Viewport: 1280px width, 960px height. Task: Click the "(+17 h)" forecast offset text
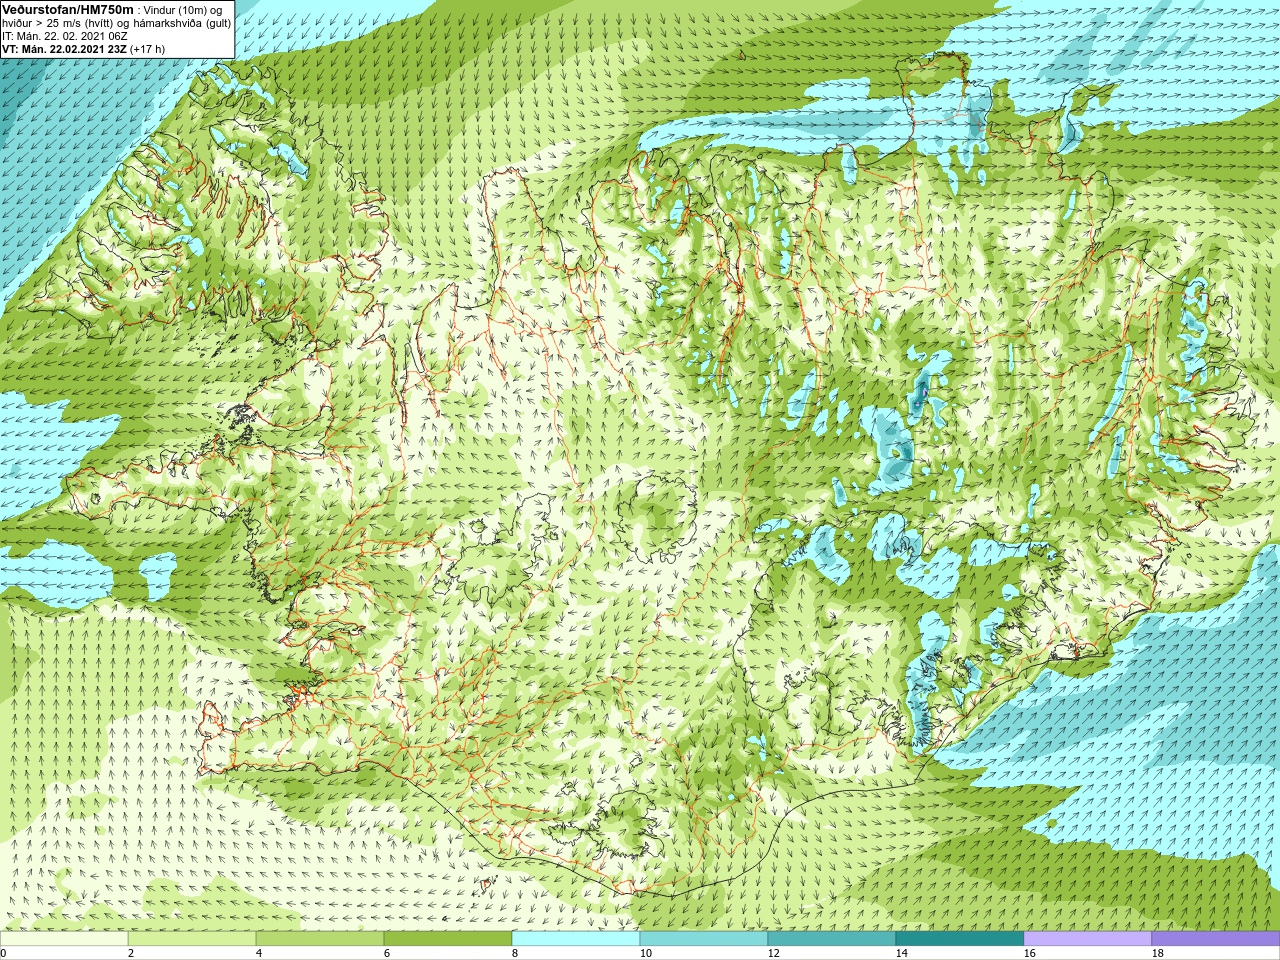(148, 49)
